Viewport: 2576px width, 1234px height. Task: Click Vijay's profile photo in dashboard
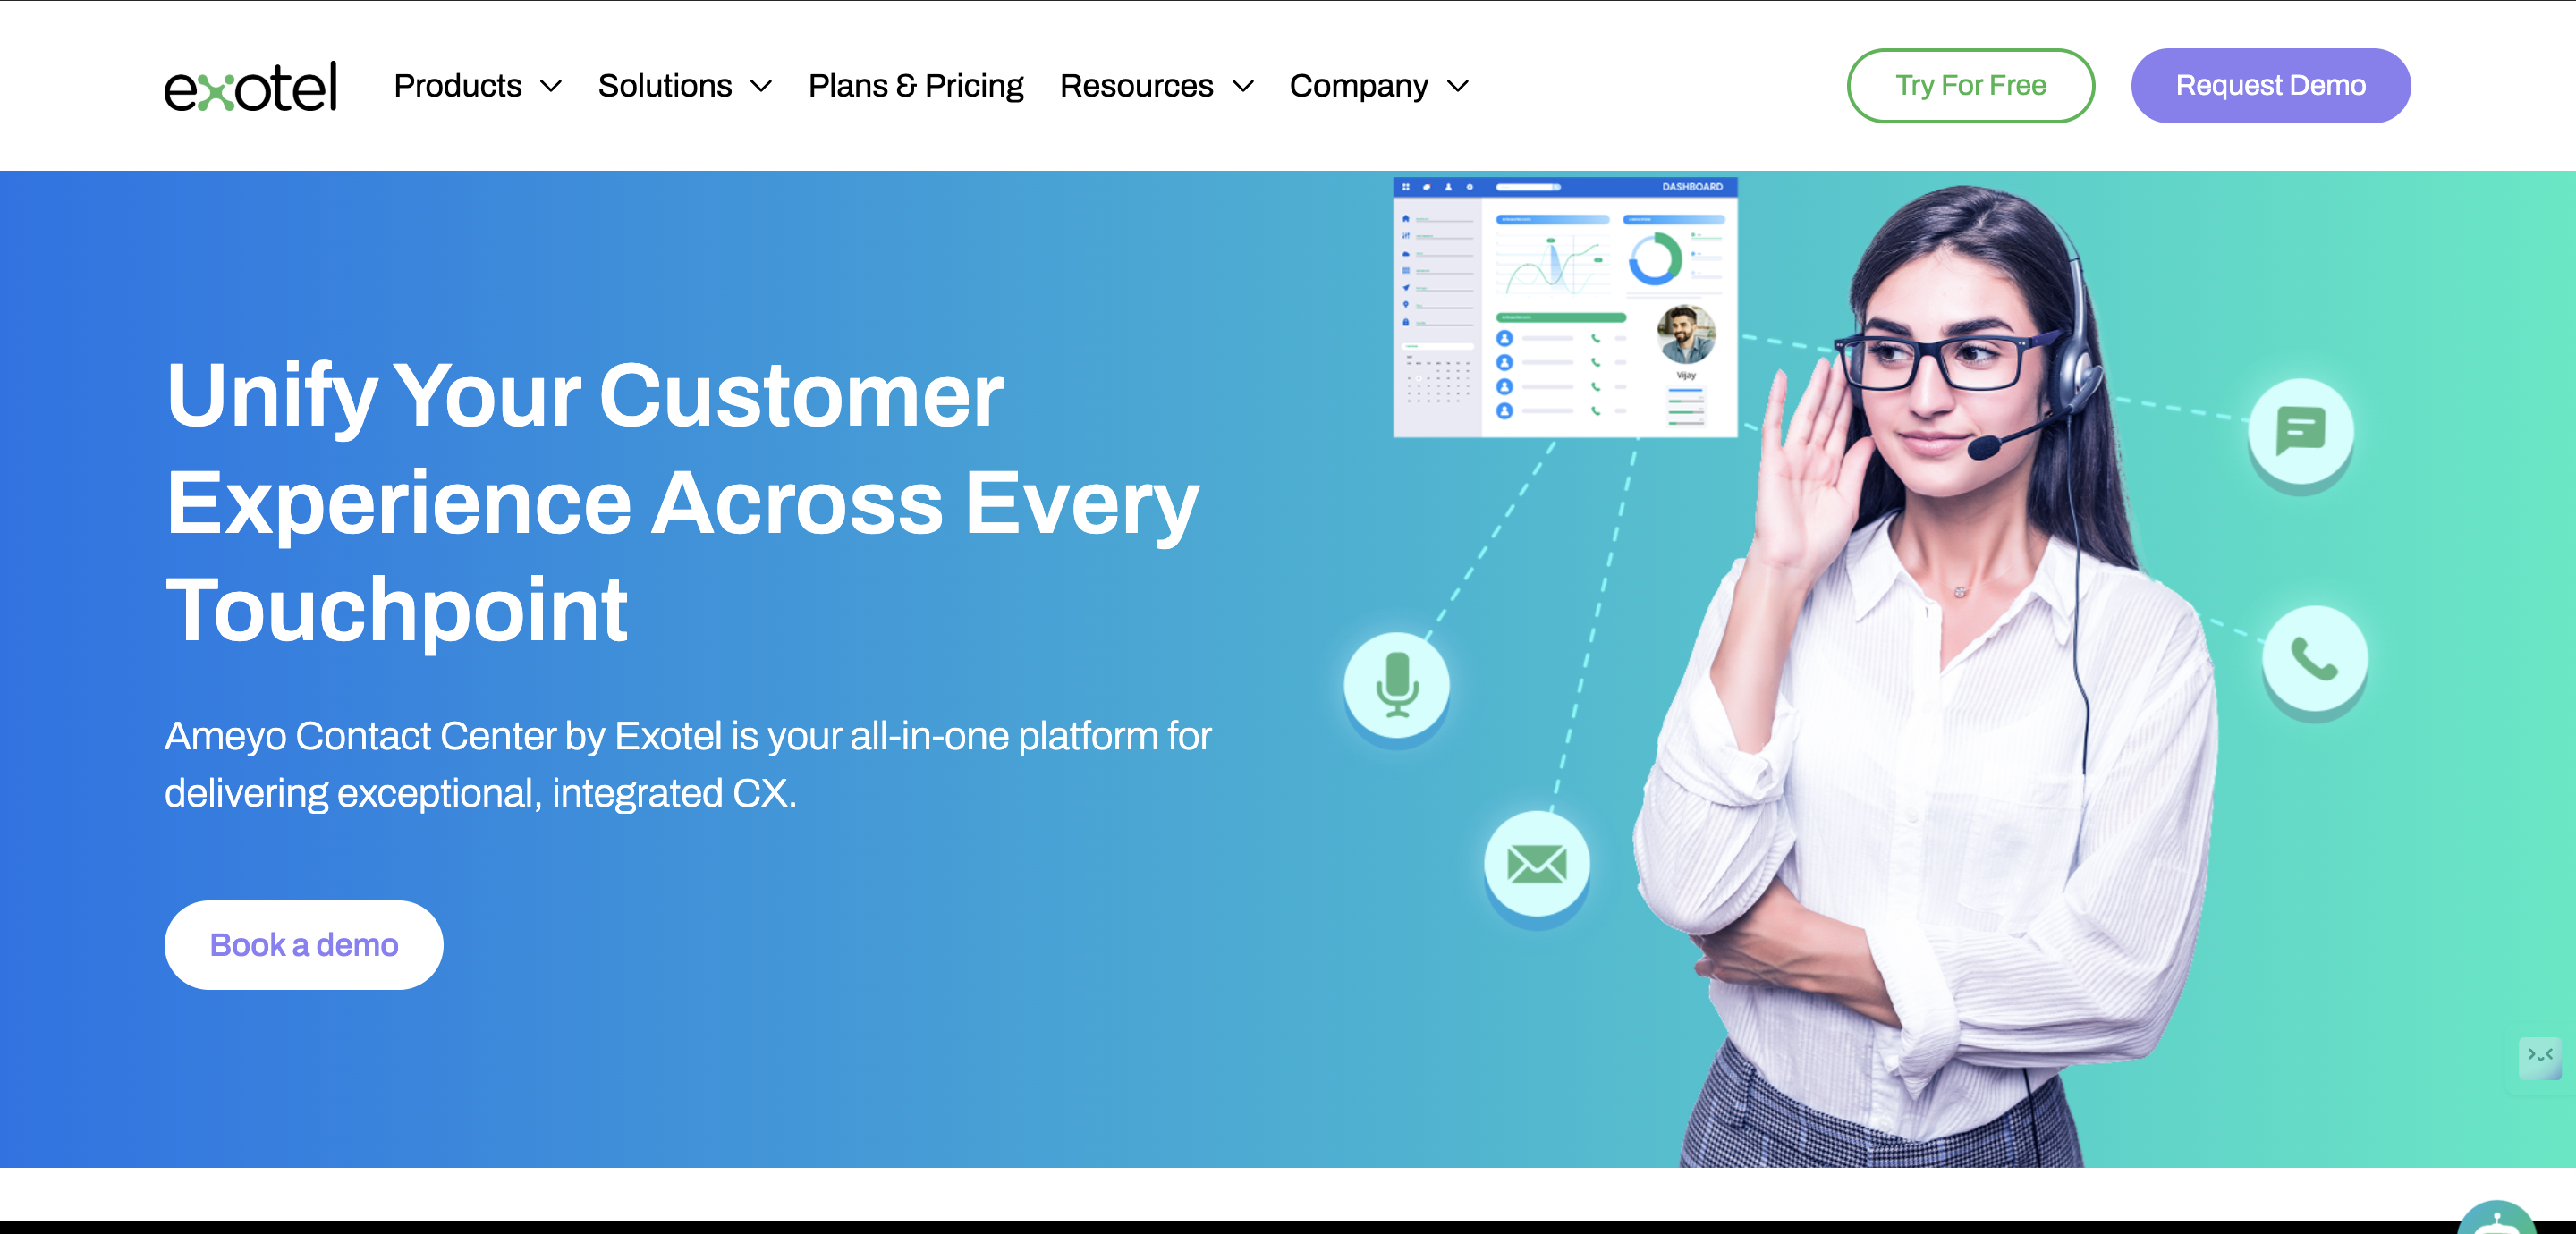tap(1686, 335)
